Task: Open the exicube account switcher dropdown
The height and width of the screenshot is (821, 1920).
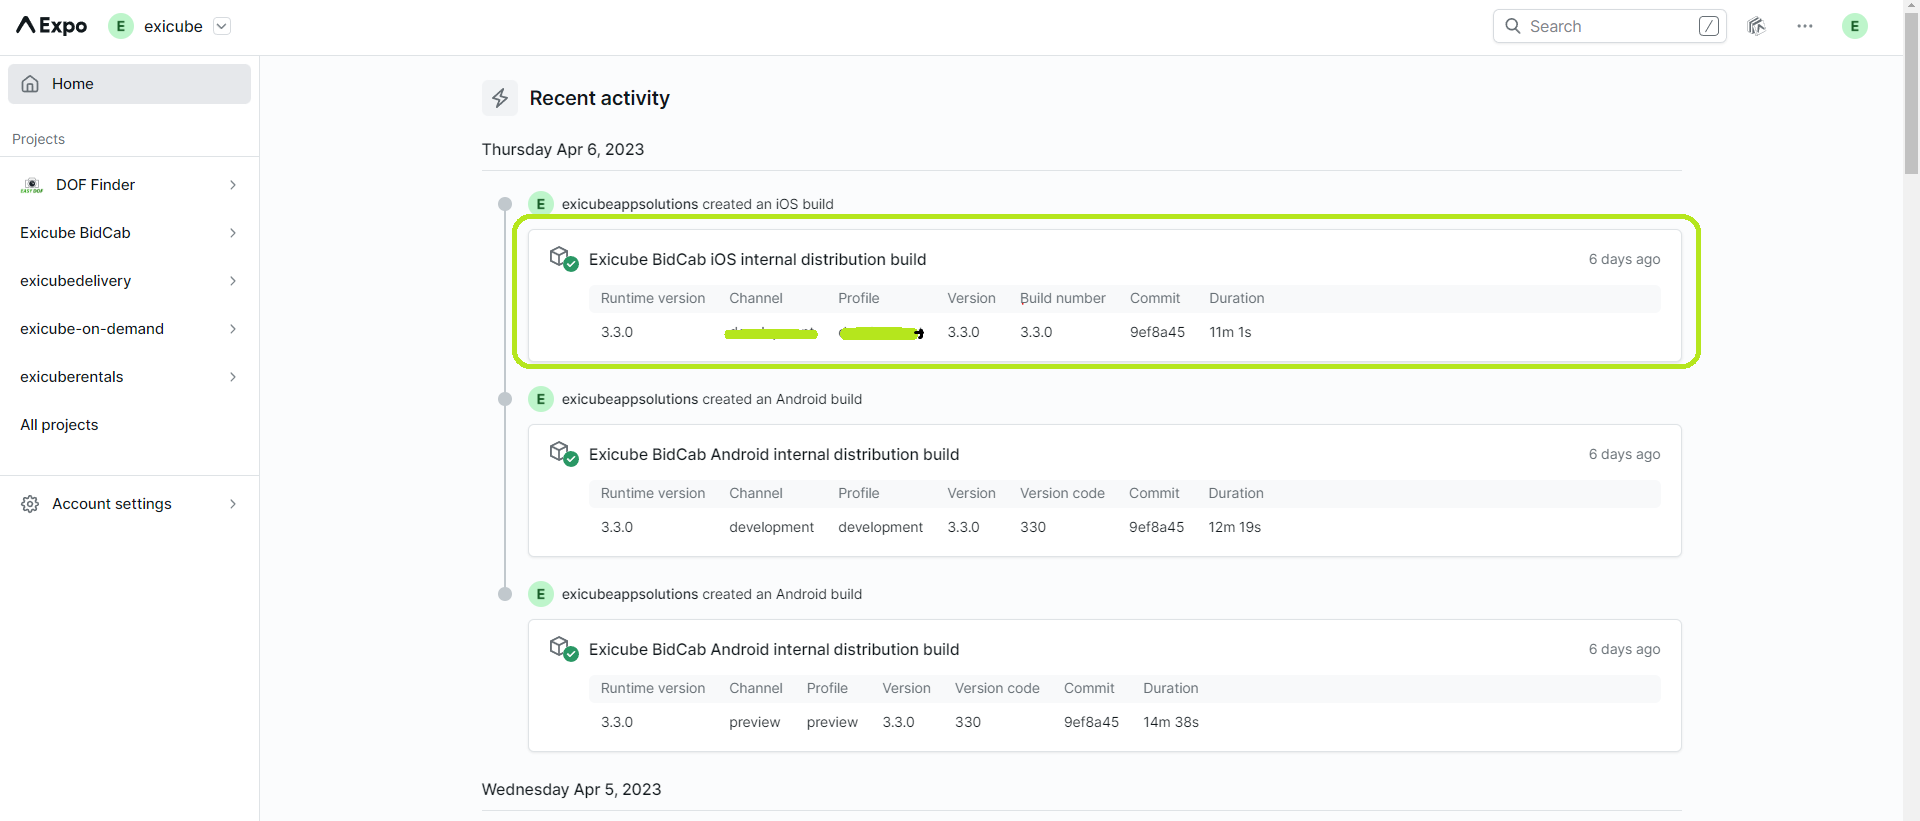Action: [x=222, y=26]
